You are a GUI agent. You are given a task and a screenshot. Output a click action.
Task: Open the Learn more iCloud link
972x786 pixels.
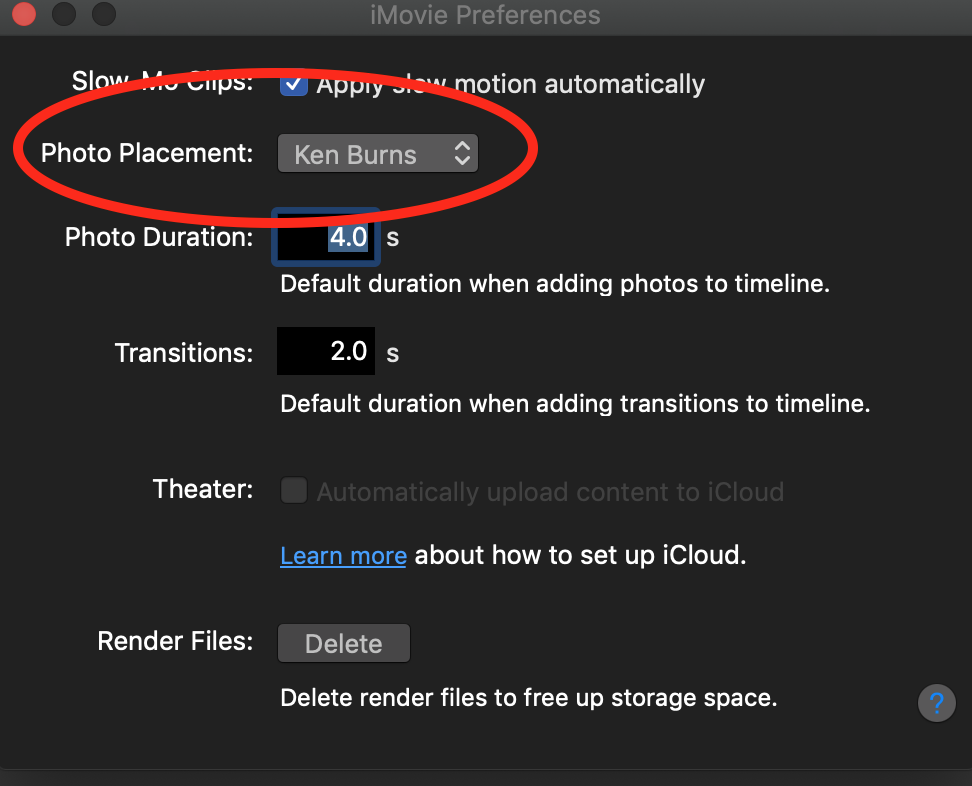[x=343, y=555]
